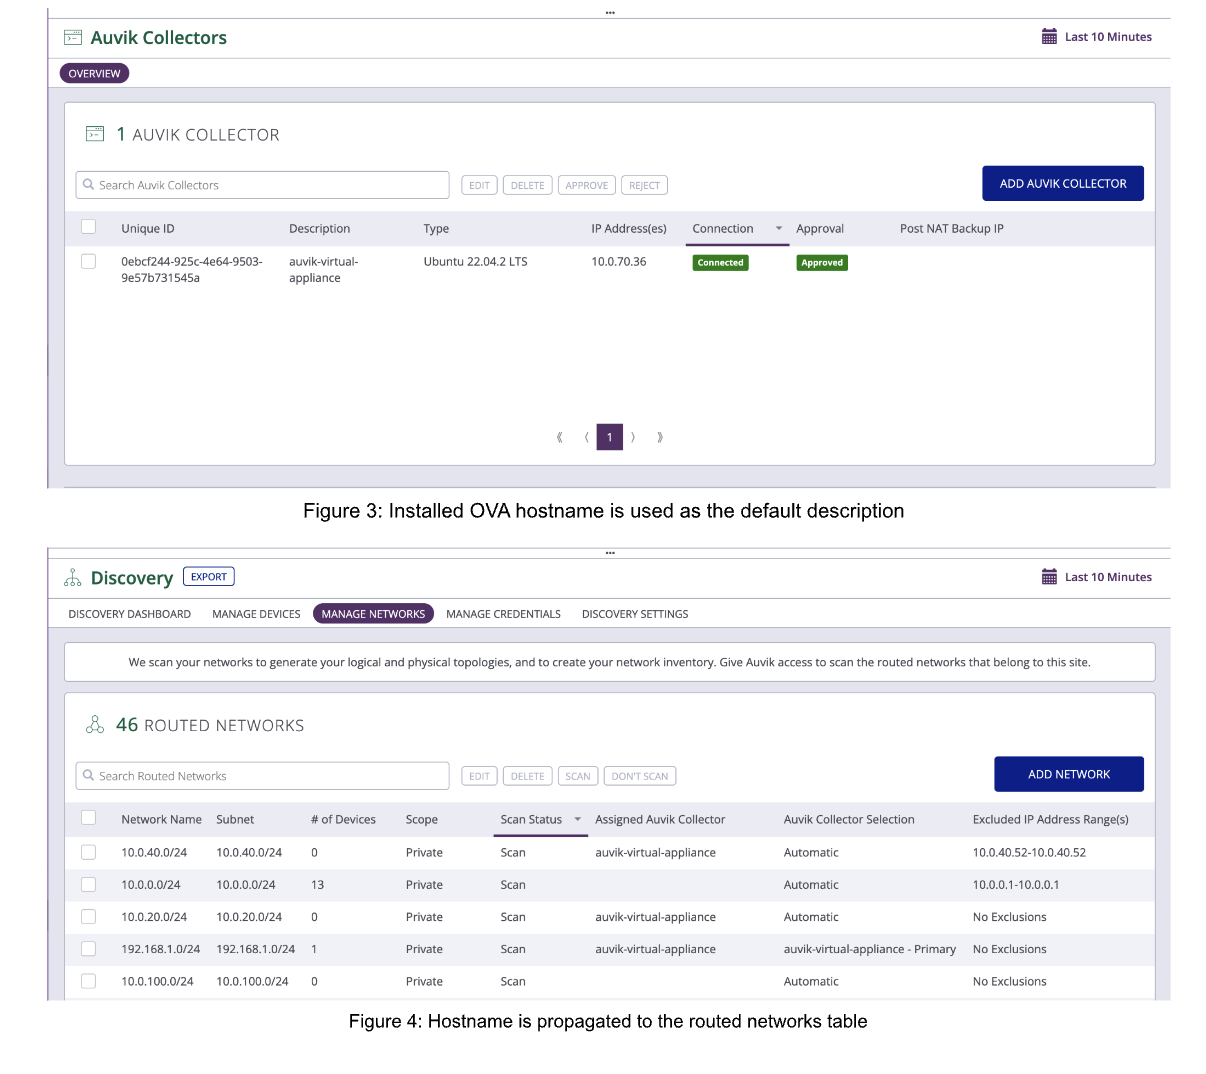Switch to DISCOVERY SETTINGS tab
Screen dimensions: 1206x1074
pos(635,614)
